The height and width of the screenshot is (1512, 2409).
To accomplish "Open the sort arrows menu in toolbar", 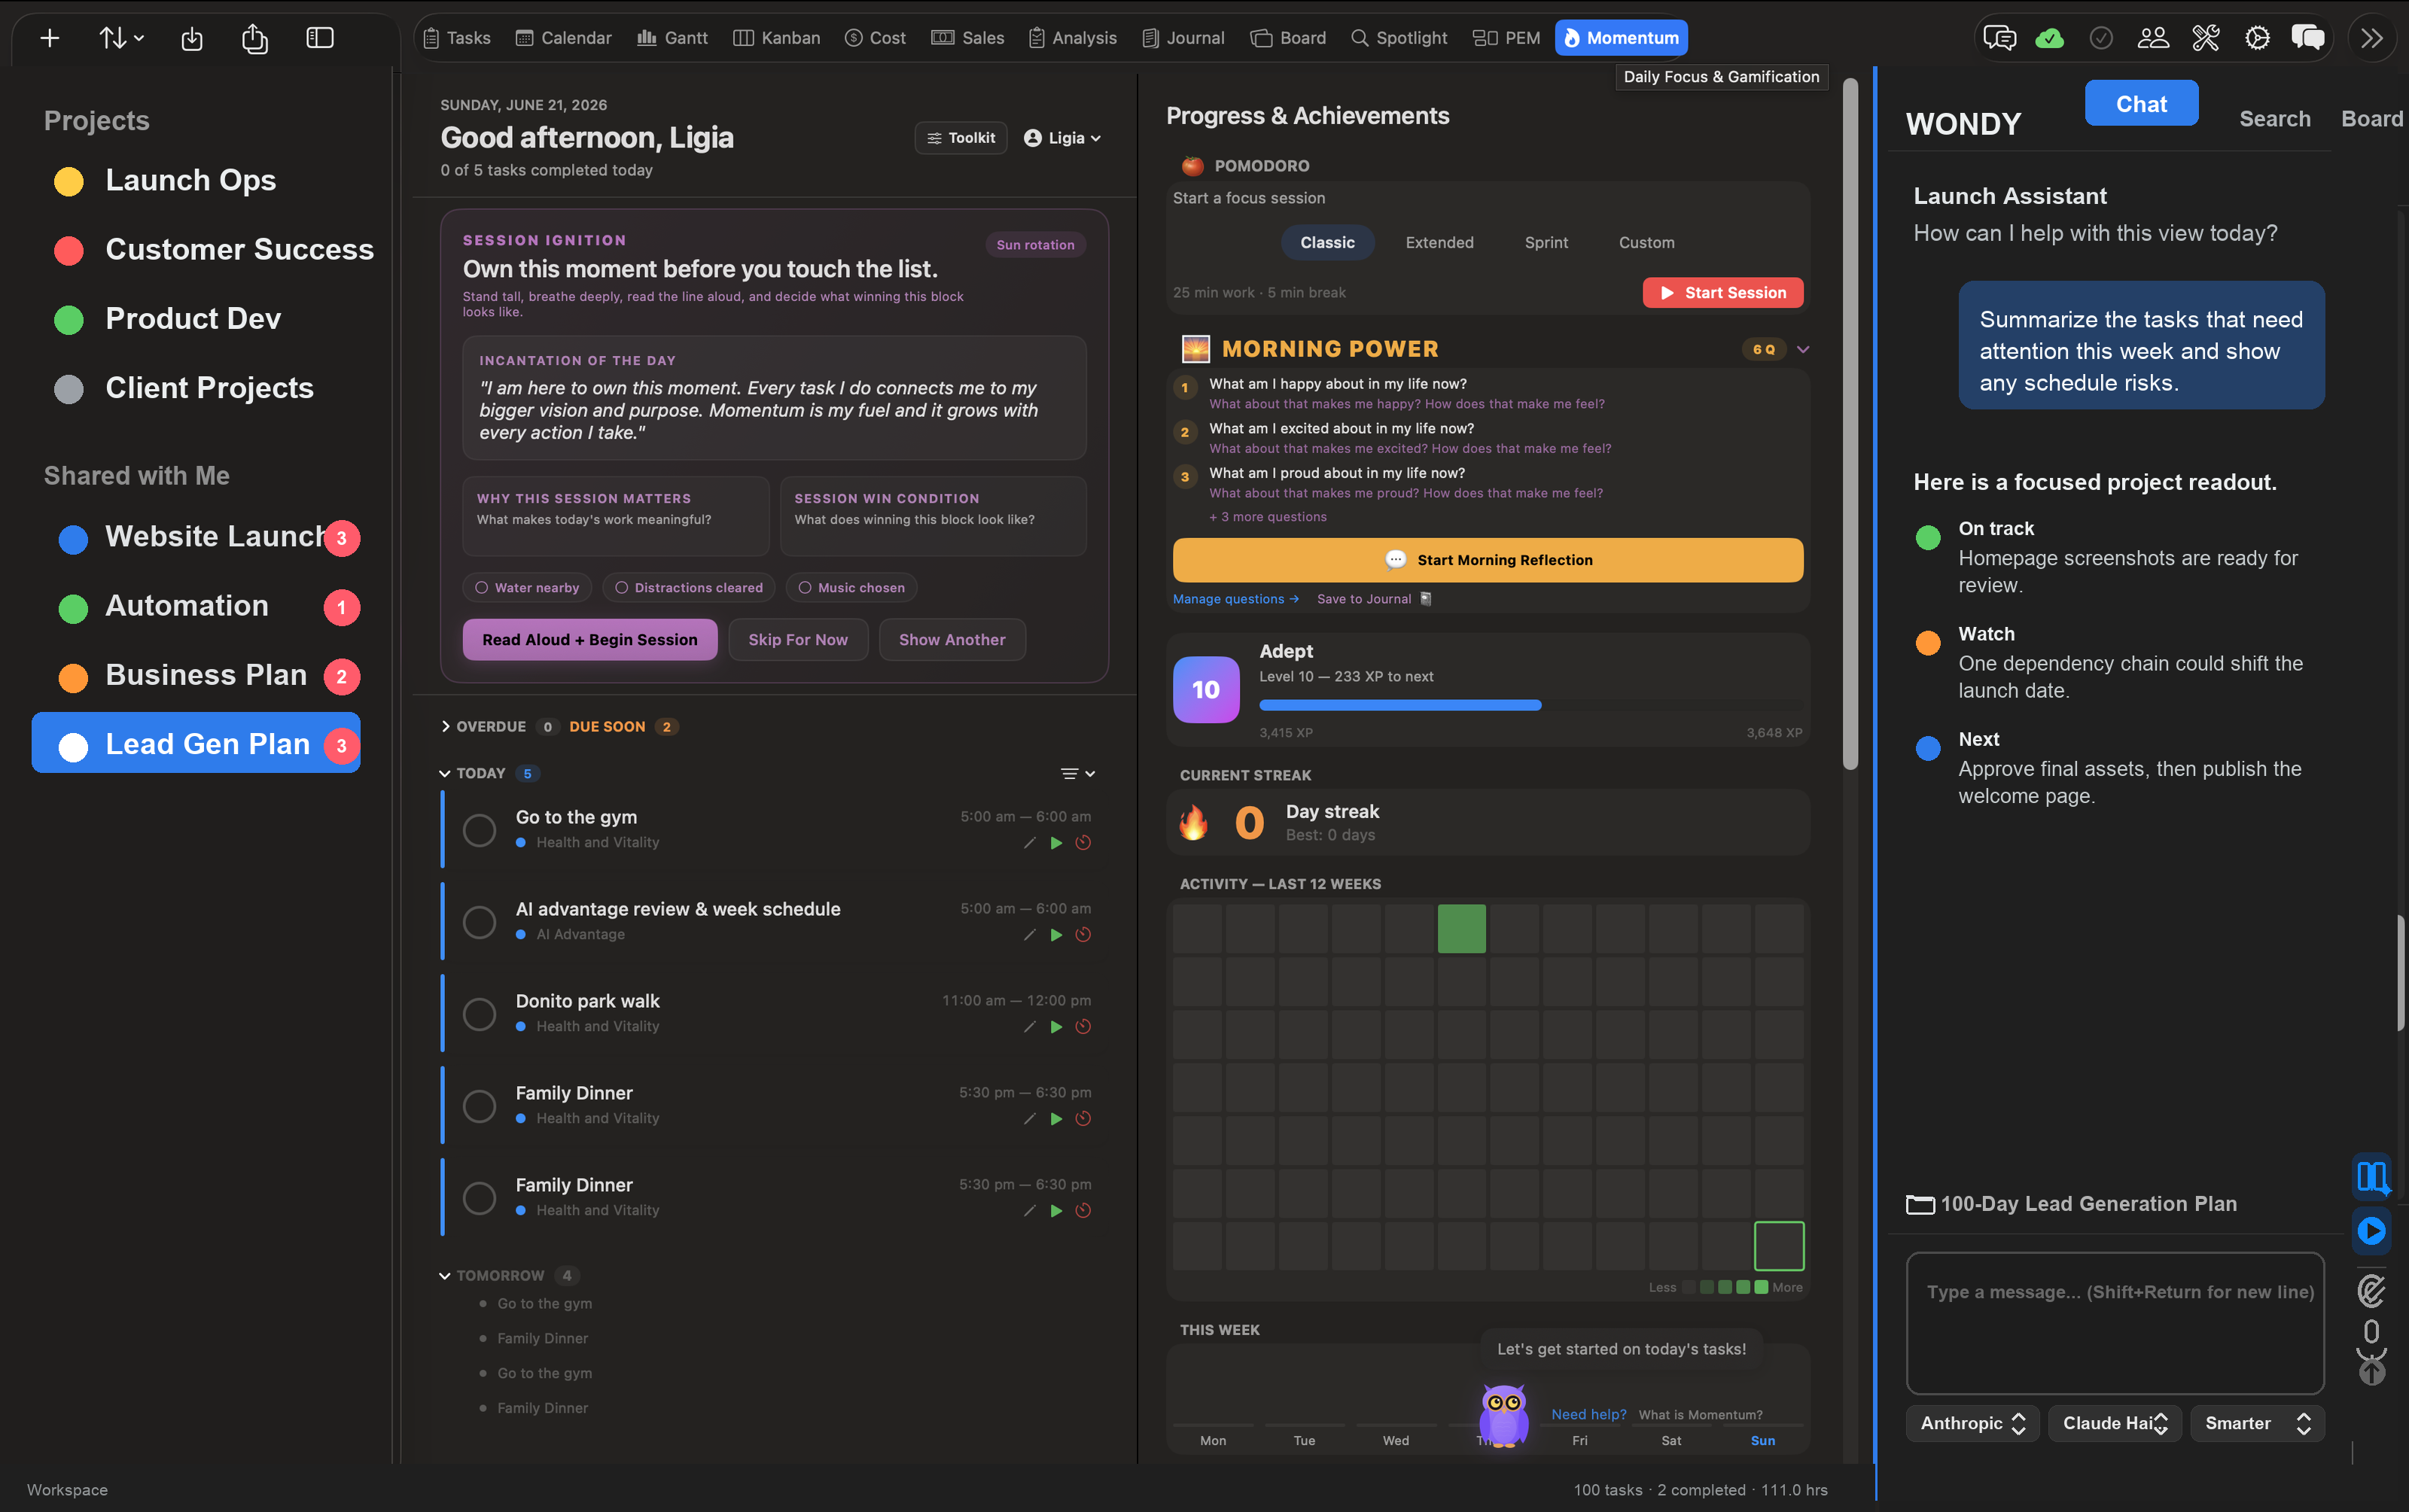I will point(121,38).
